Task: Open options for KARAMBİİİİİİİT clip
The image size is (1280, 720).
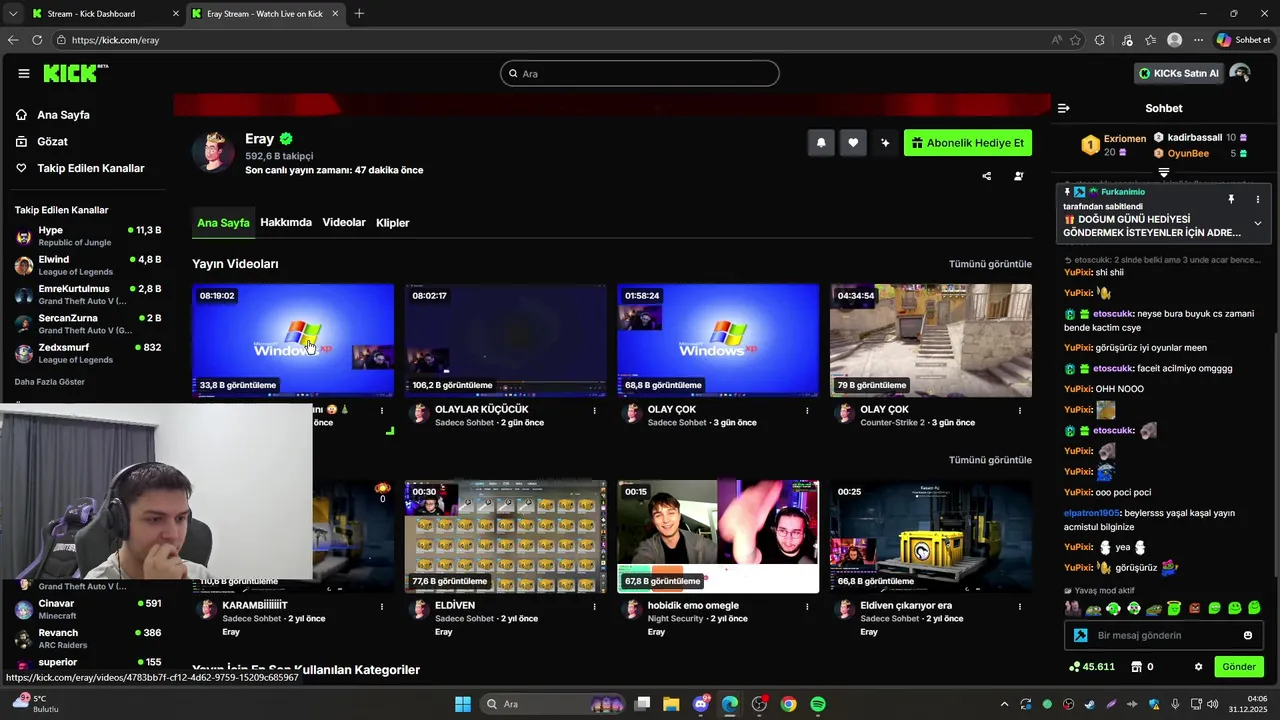Action: pos(382,606)
